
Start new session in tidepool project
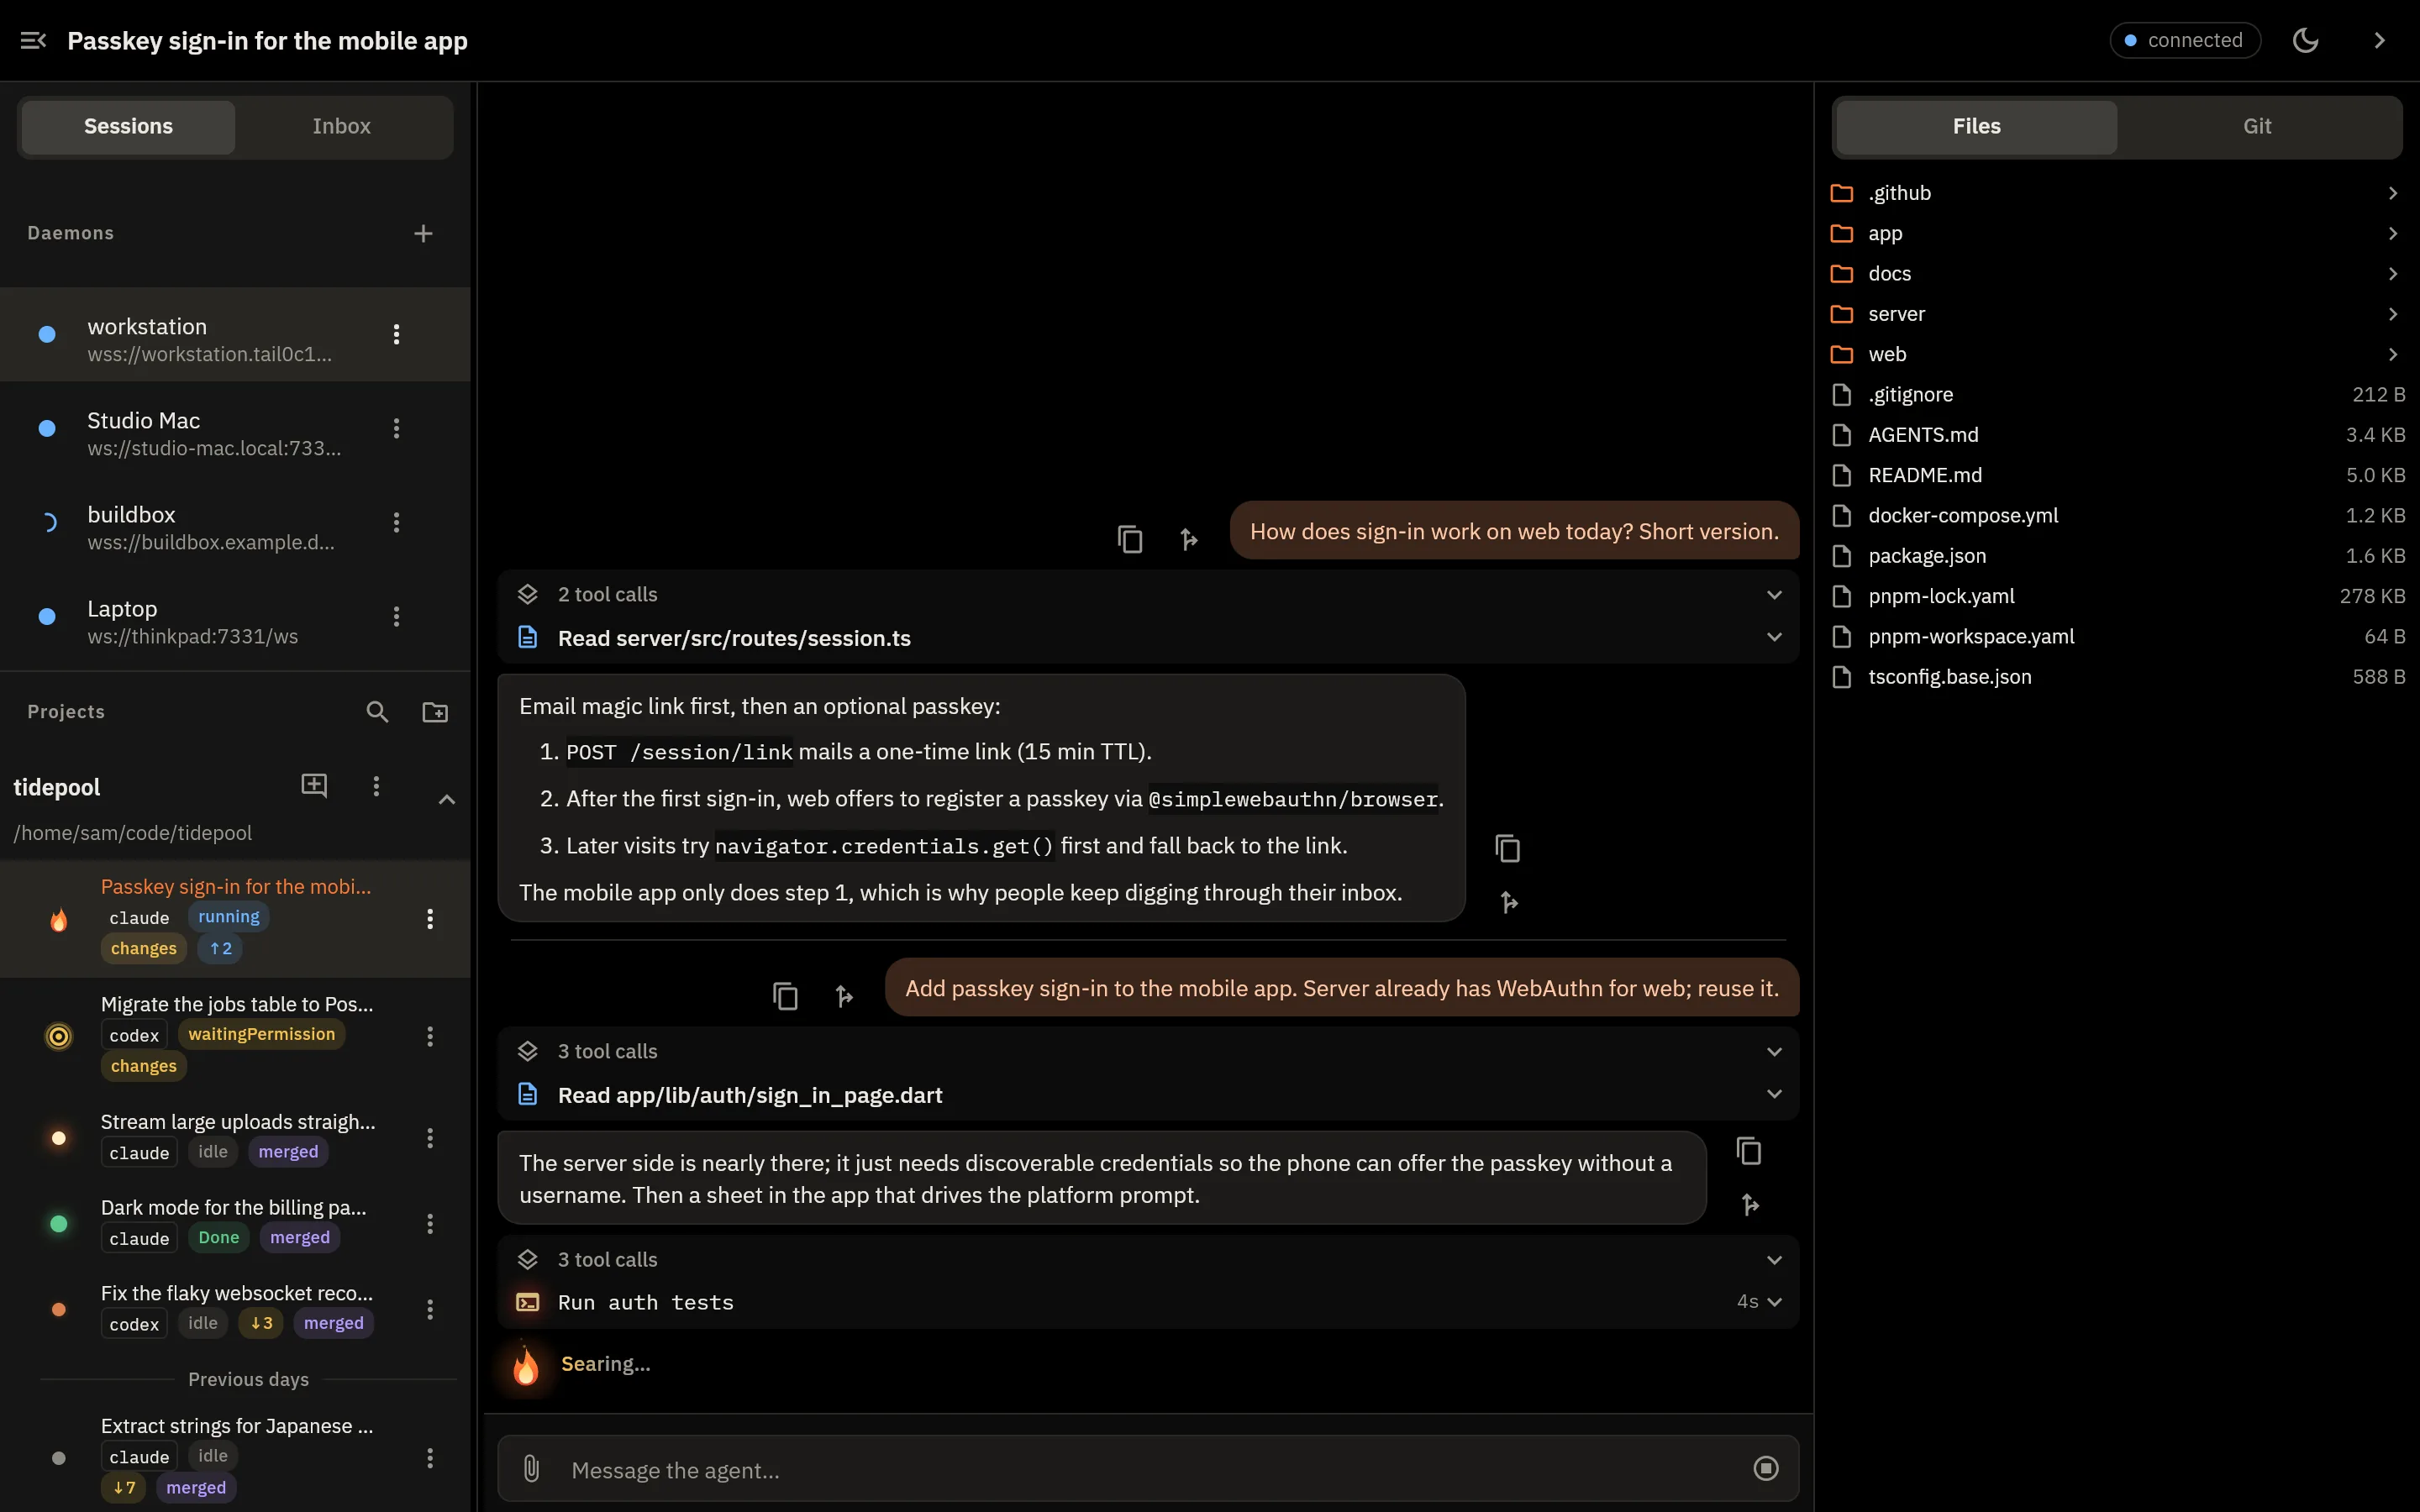click(x=314, y=785)
